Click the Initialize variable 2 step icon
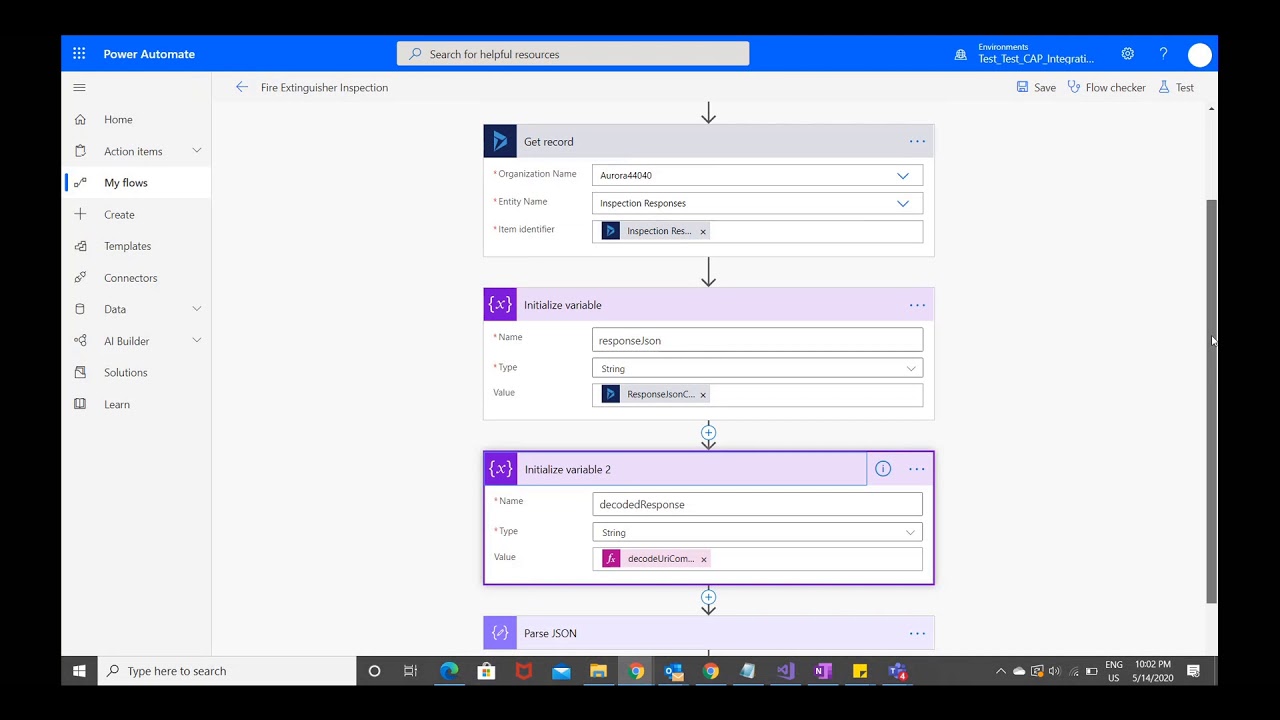 [x=501, y=469]
